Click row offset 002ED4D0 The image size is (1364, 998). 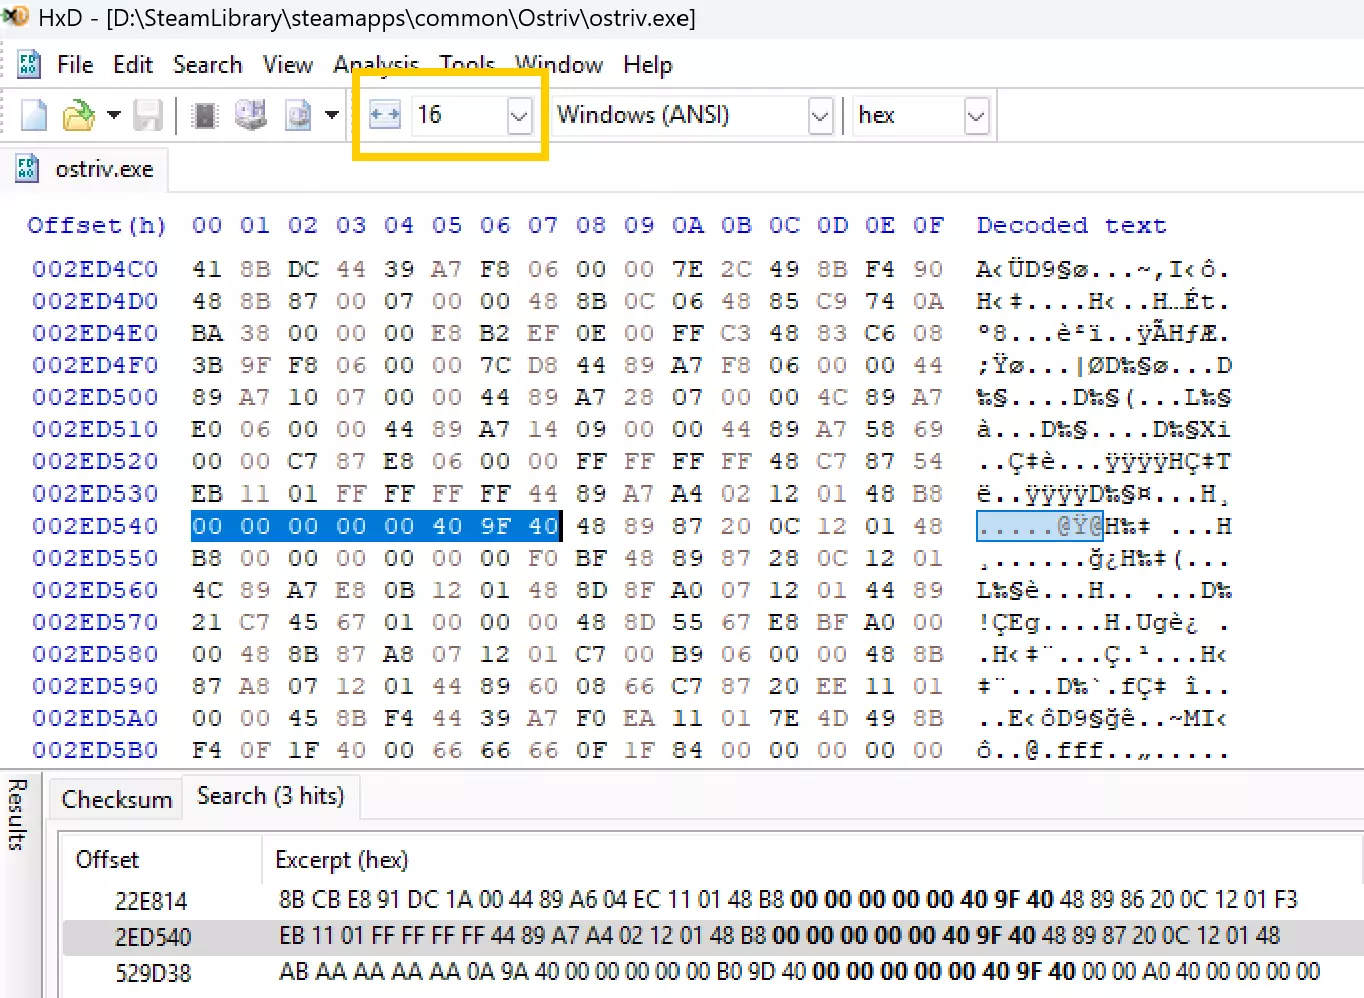(x=95, y=302)
